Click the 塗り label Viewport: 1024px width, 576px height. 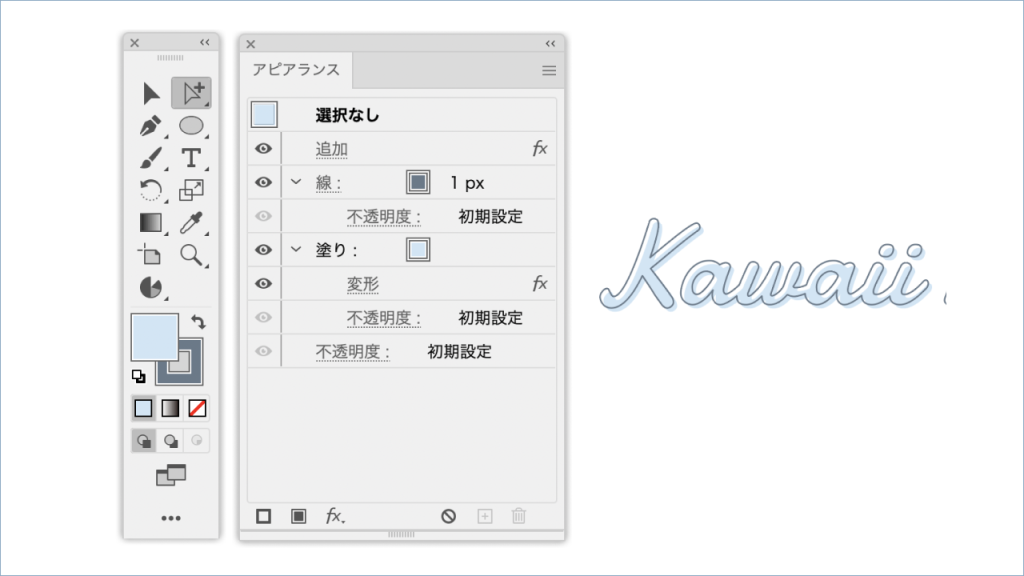[336, 250]
